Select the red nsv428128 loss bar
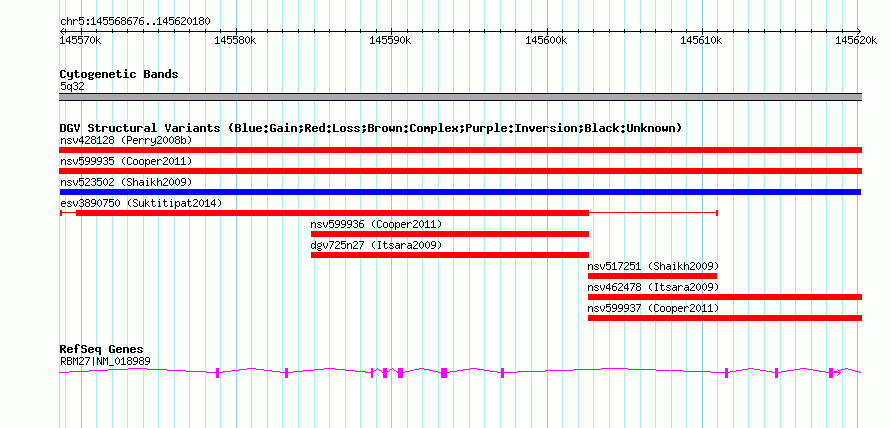This screenshot has height=428, width=890. coord(460,150)
